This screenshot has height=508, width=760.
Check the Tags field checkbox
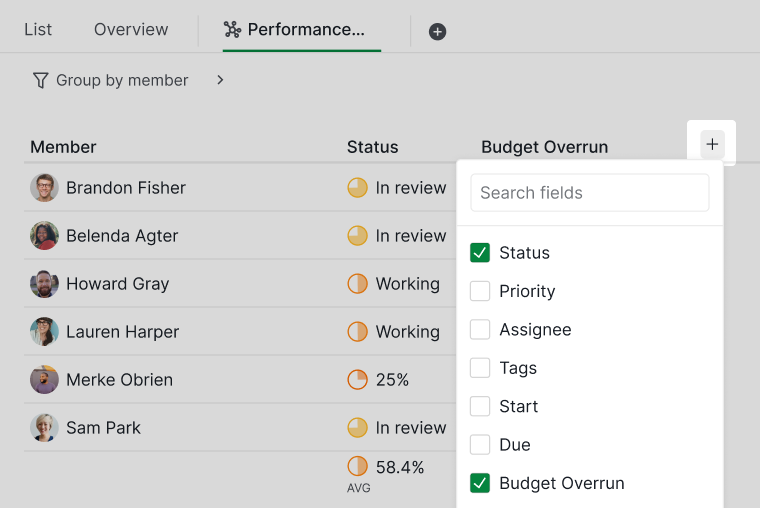coord(480,368)
